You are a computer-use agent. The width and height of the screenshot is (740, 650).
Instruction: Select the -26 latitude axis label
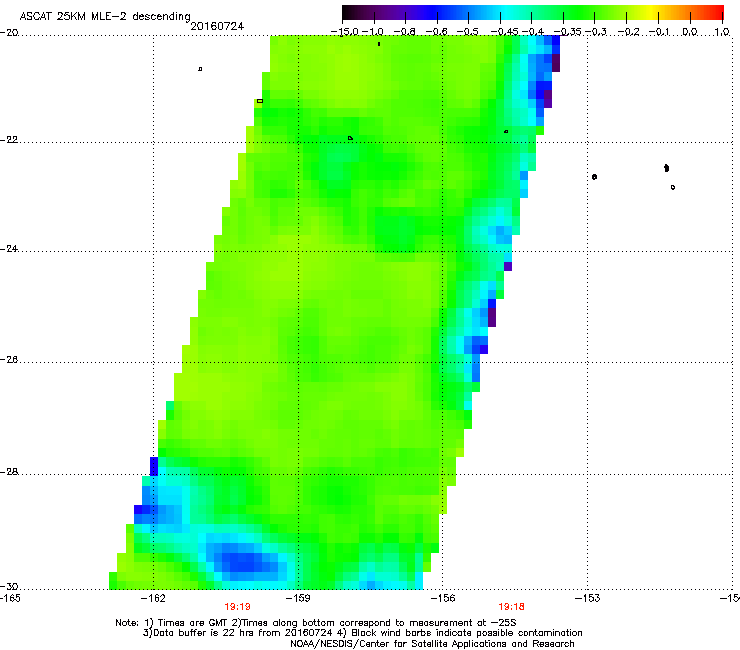(x=9, y=360)
